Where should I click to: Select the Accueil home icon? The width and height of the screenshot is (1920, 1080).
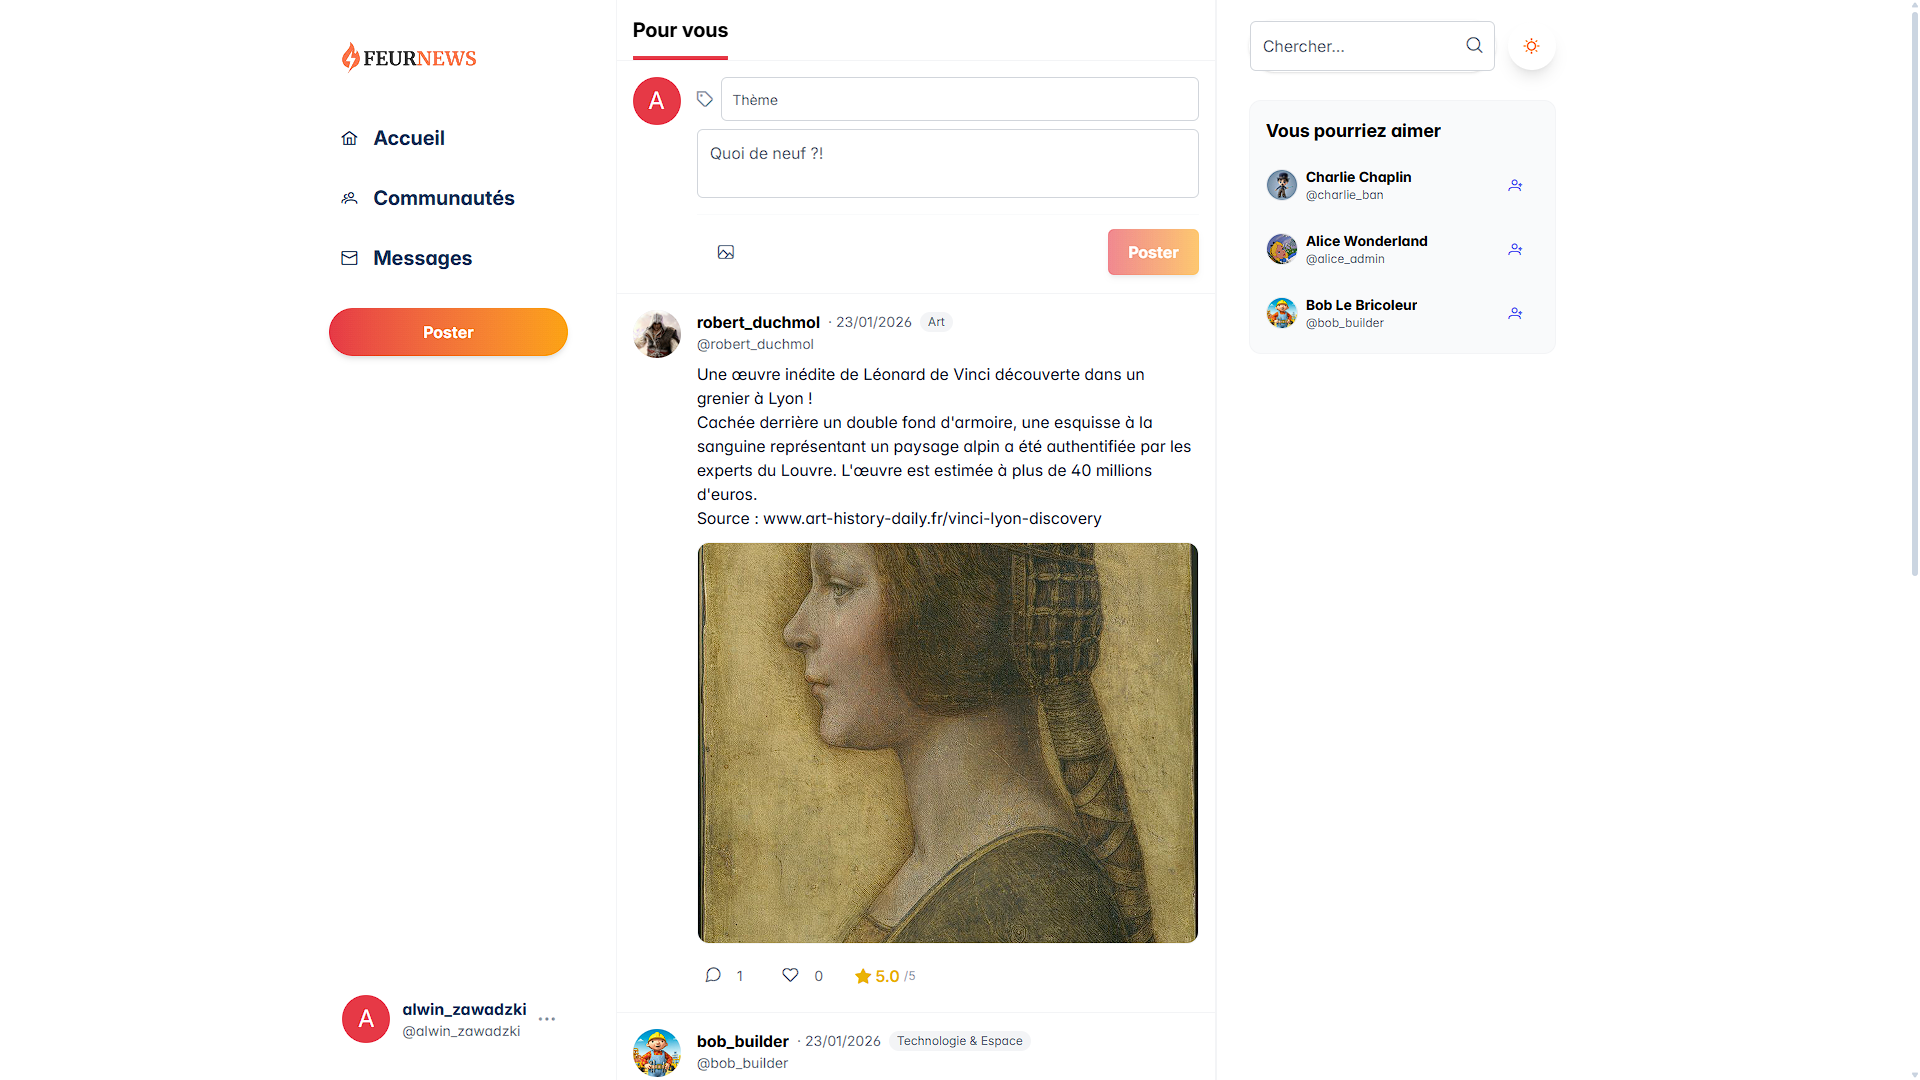point(349,137)
